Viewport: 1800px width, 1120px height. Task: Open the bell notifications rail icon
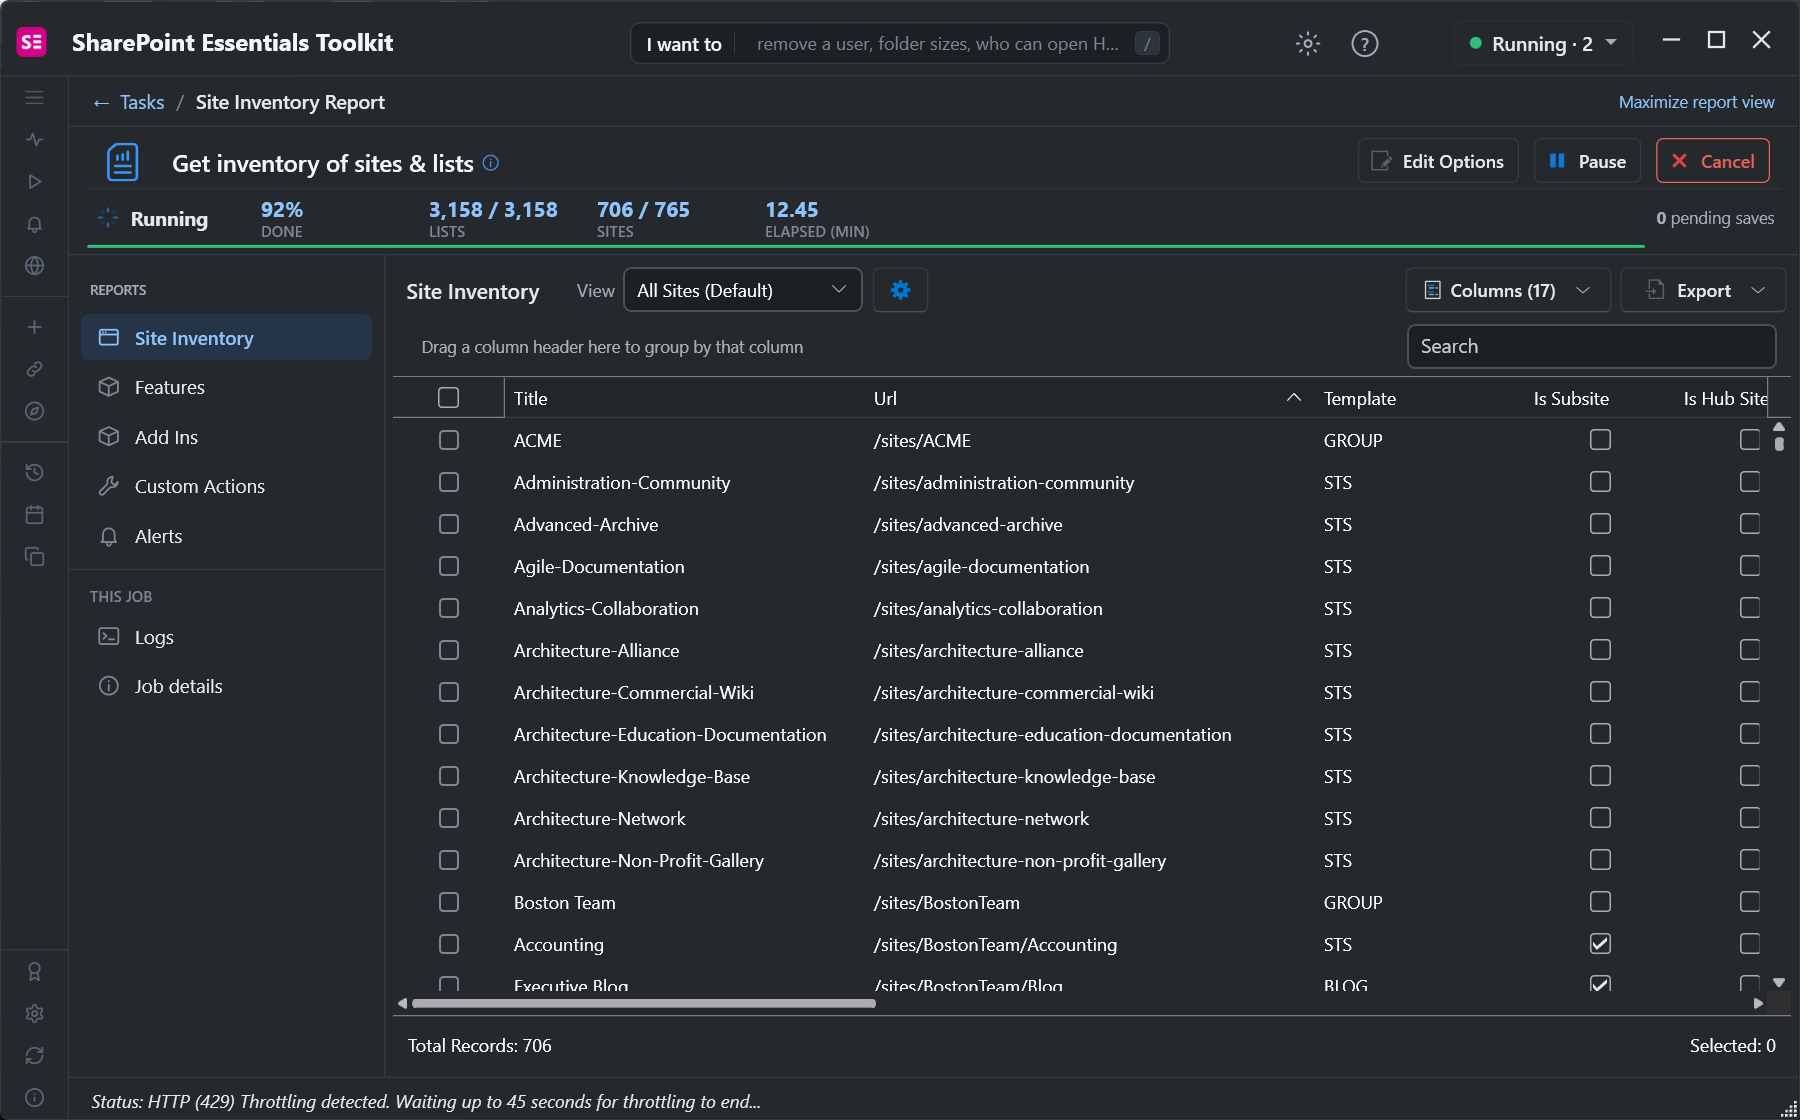coord(34,224)
